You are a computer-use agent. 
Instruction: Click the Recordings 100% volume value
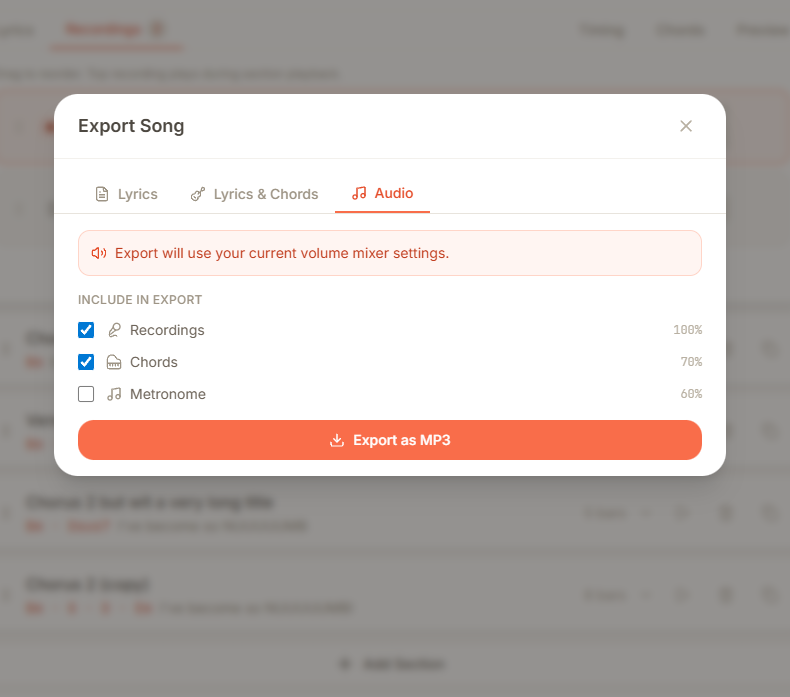[687, 330]
